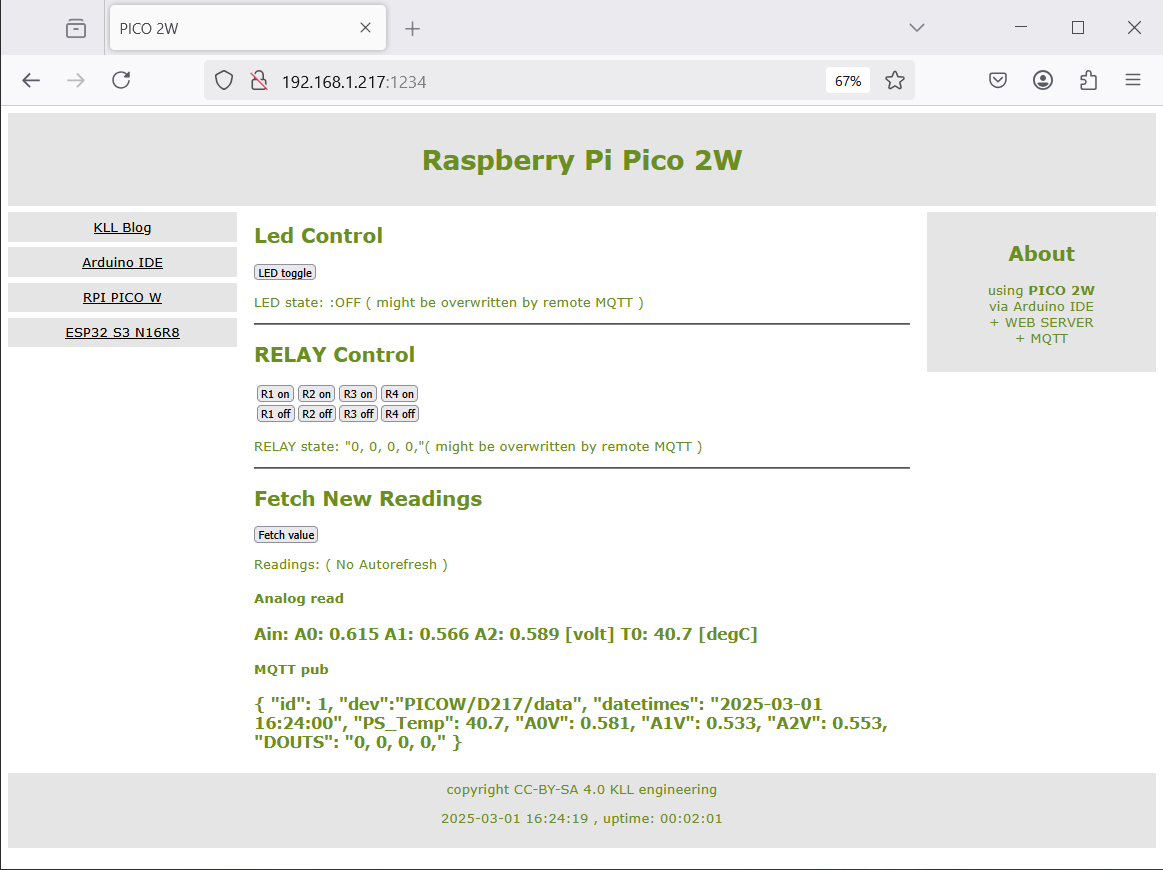The image size is (1163, 870).
Task: Minimize the browser window
Action: 1021,27
